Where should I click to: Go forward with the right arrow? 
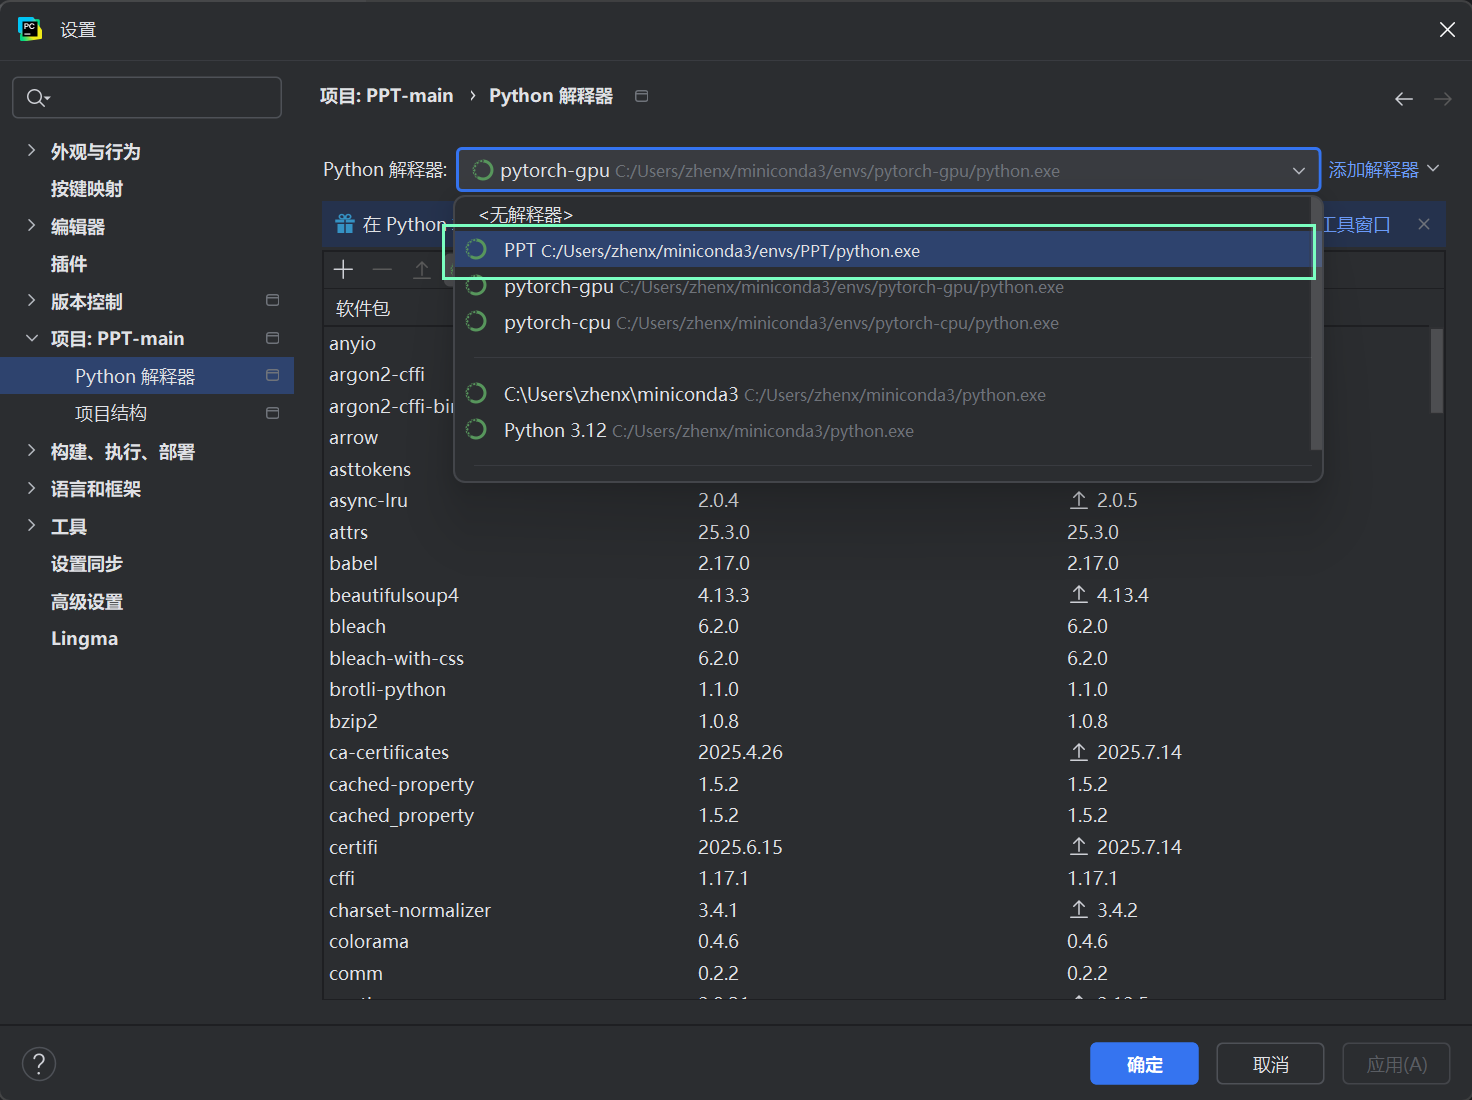coord(1443,99)
